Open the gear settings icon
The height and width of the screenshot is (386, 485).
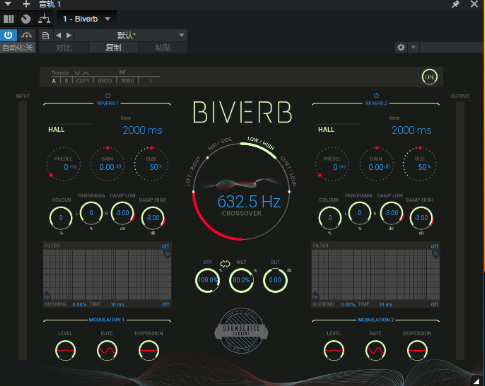pyautogui.click(x=401, y=47)
